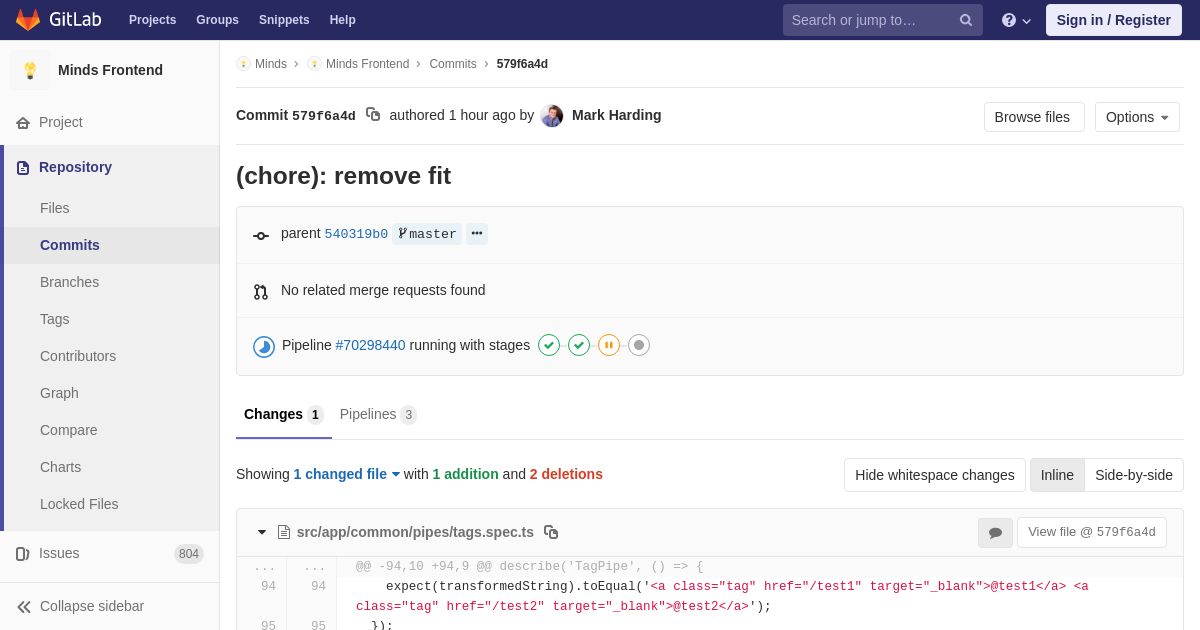Click the Collapse sidebar double-chevron icon
1200x630 pixels.
[24, 606]
